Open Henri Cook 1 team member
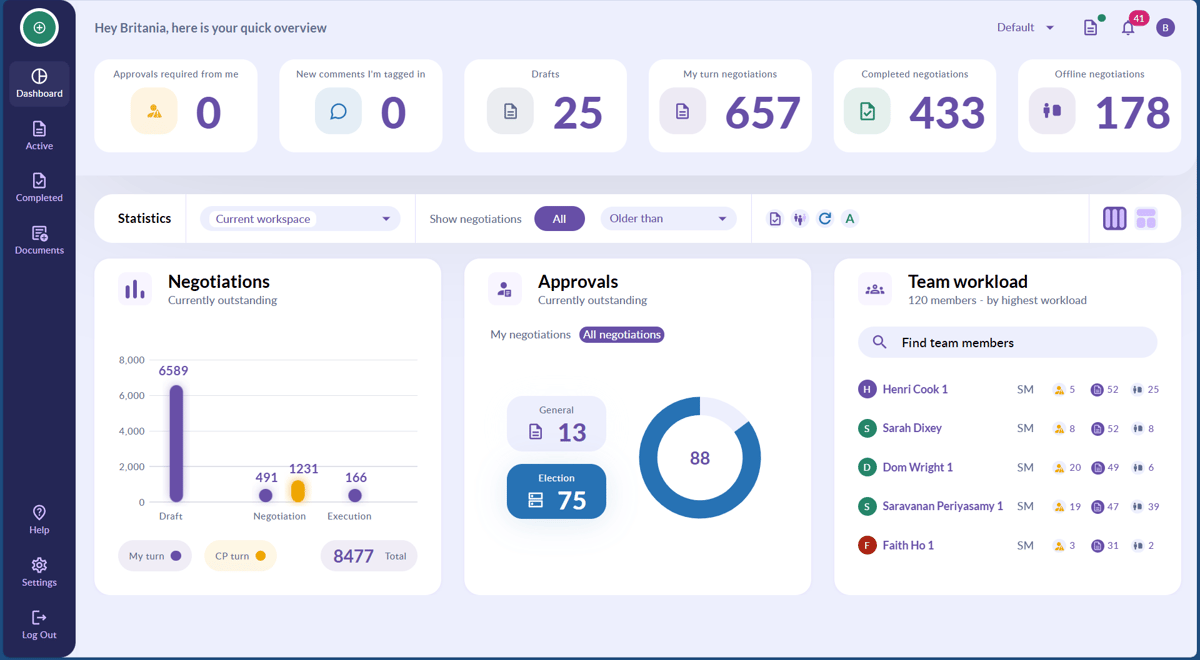 pos(915,390)
